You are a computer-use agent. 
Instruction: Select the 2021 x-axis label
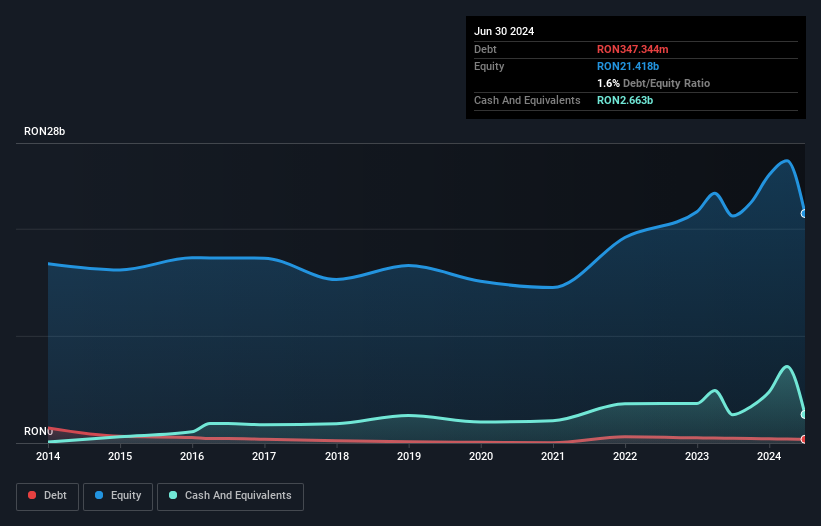coord(553,456)
